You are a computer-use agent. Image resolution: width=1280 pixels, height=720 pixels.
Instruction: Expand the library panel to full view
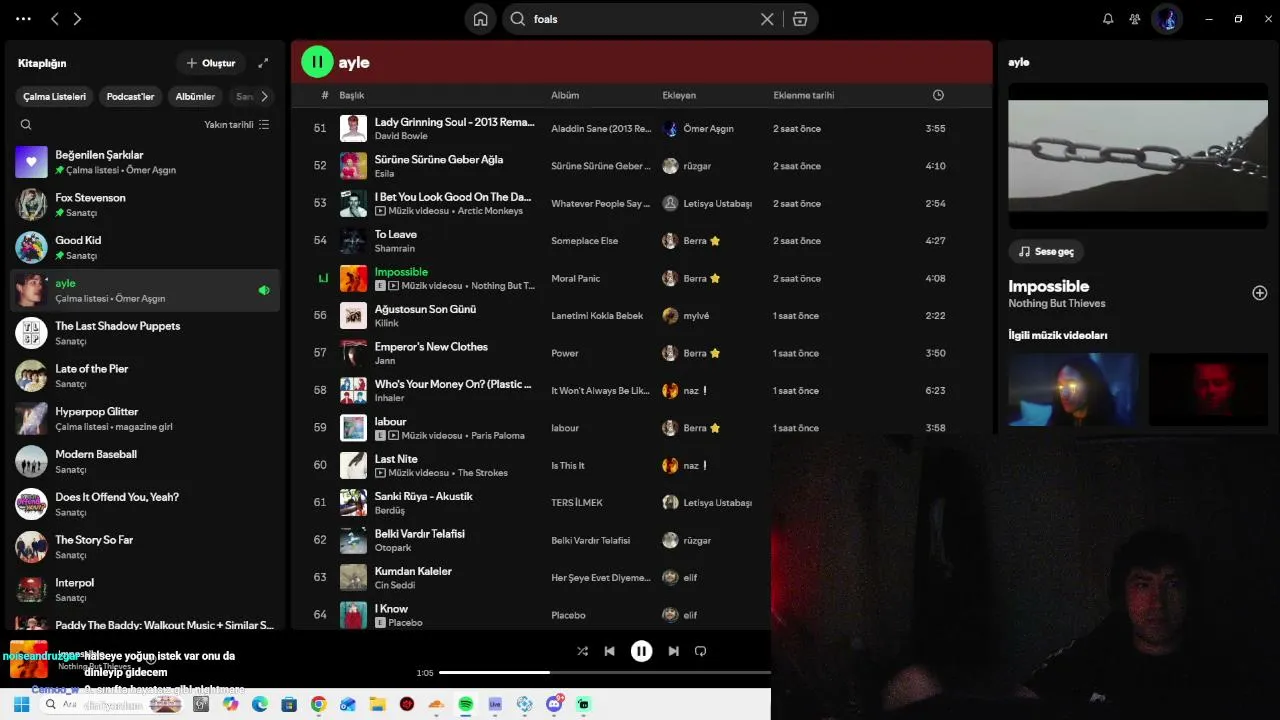tap(263, 63)
